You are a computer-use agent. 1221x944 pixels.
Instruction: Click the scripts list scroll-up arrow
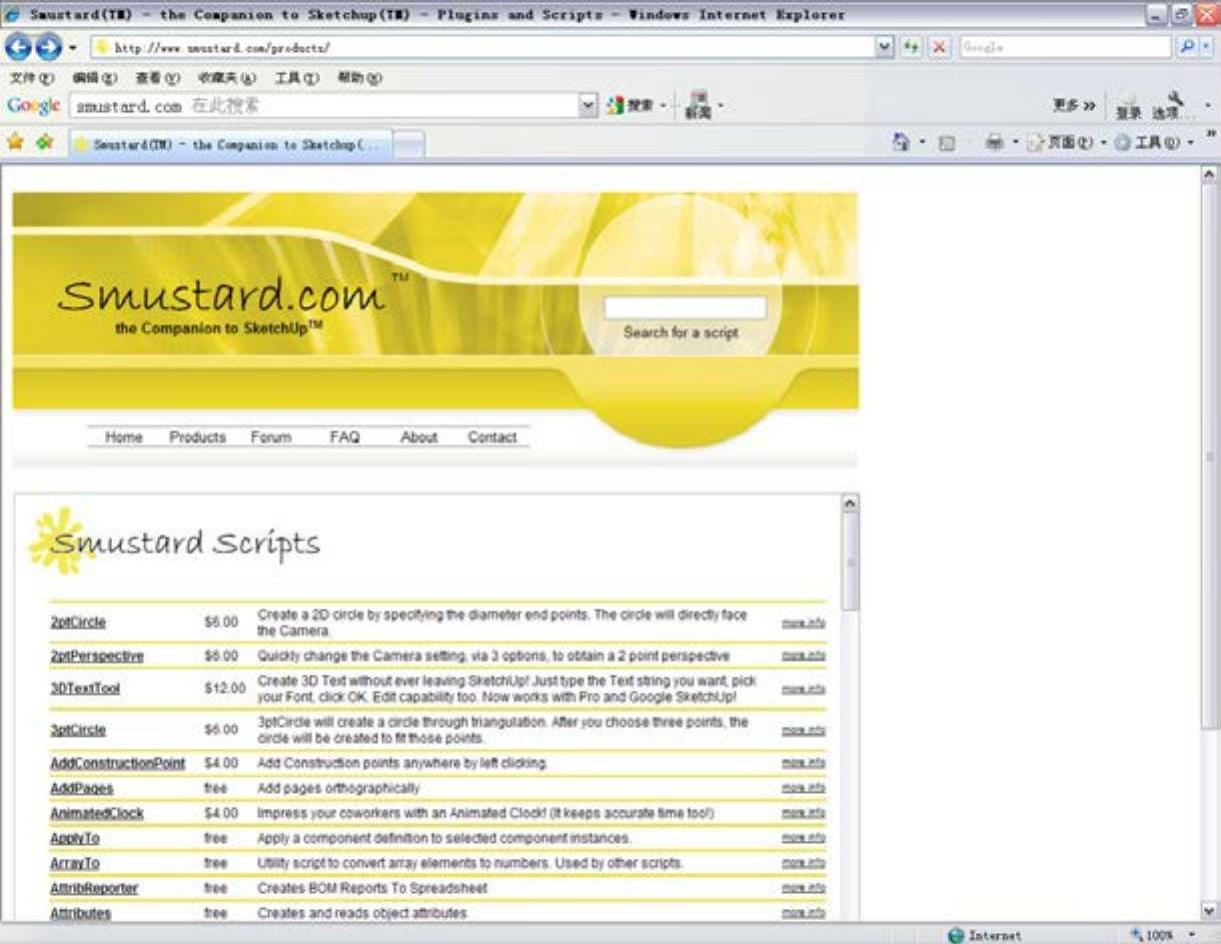(x=850, y=504)
